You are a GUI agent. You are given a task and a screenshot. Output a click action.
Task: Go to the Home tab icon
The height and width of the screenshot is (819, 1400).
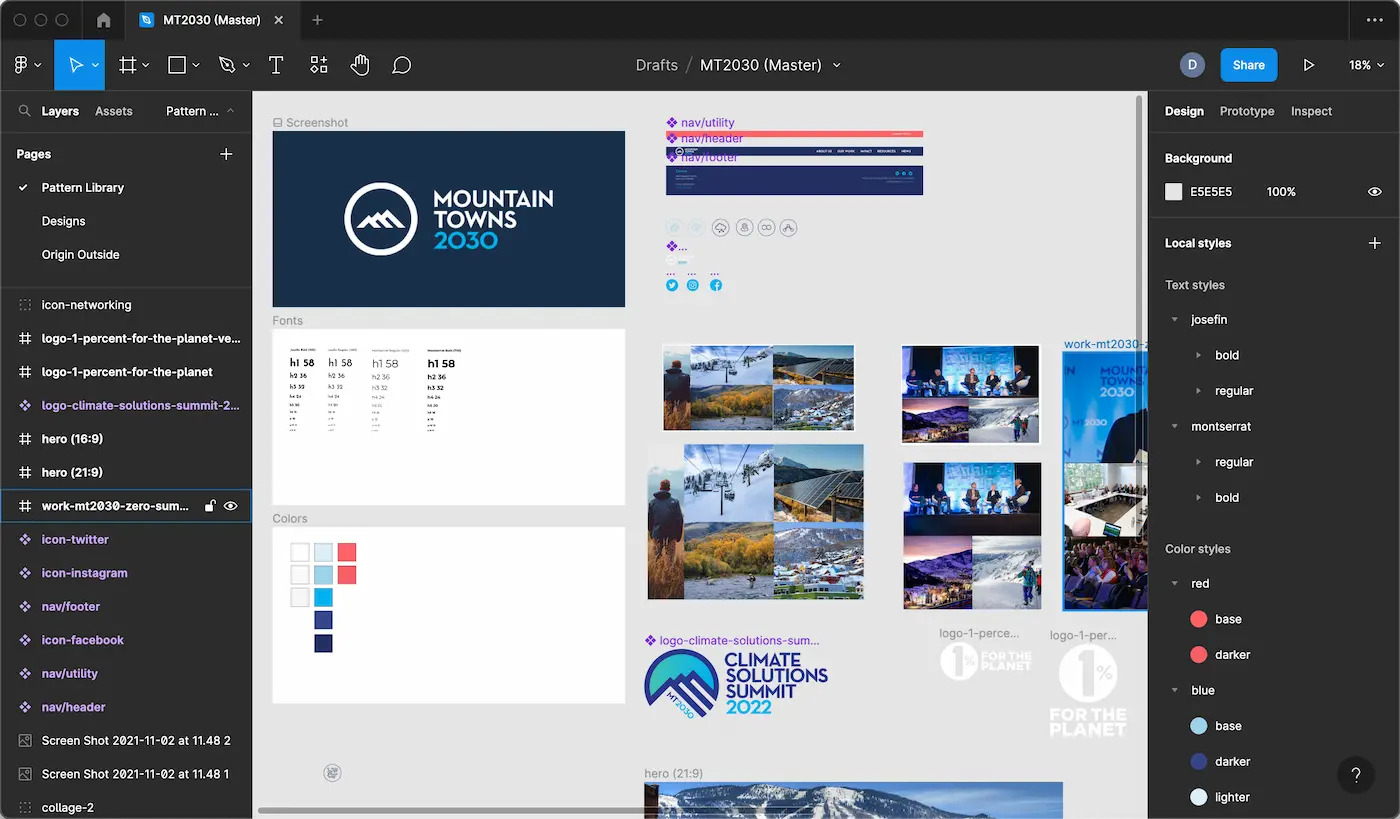tap(104, 20)
